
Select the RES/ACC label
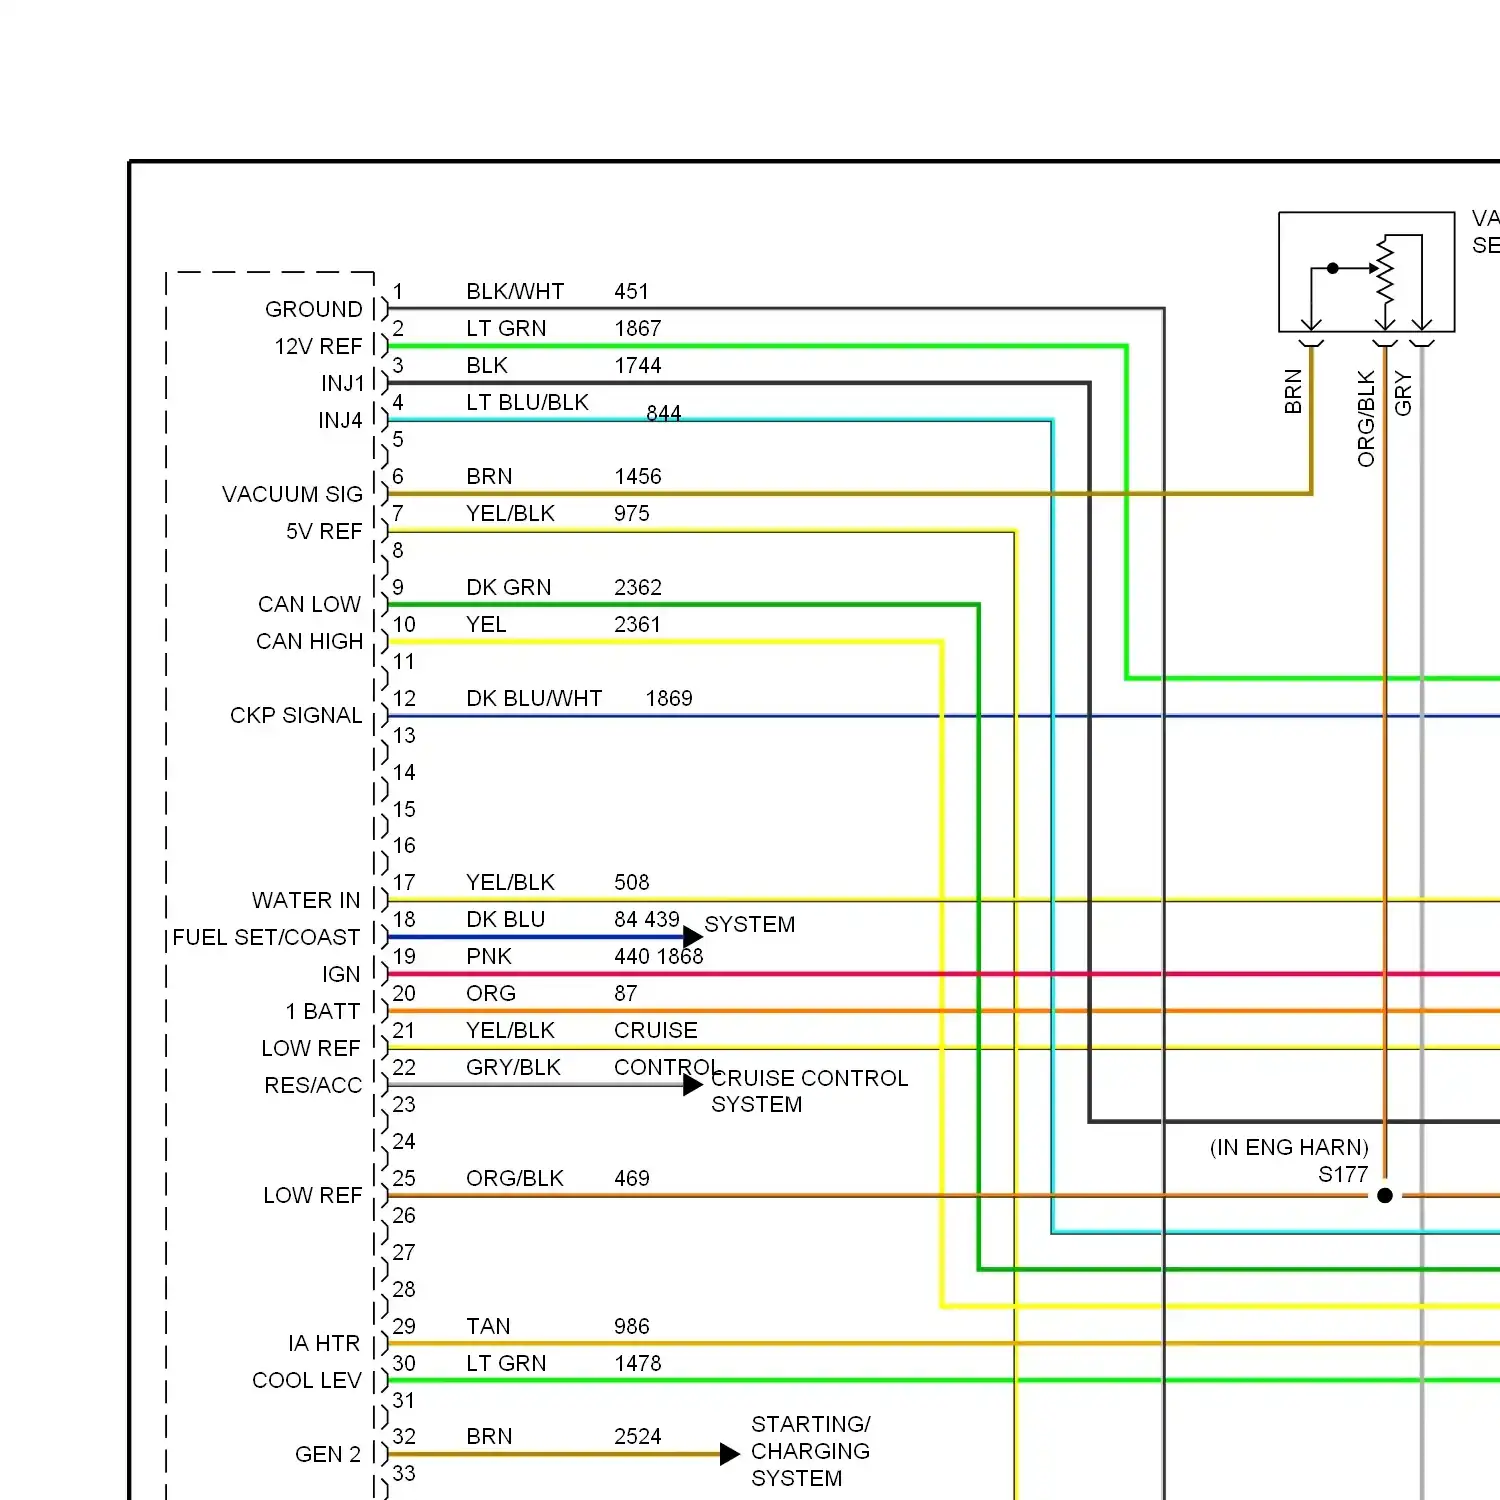(x=313, y=1085)
